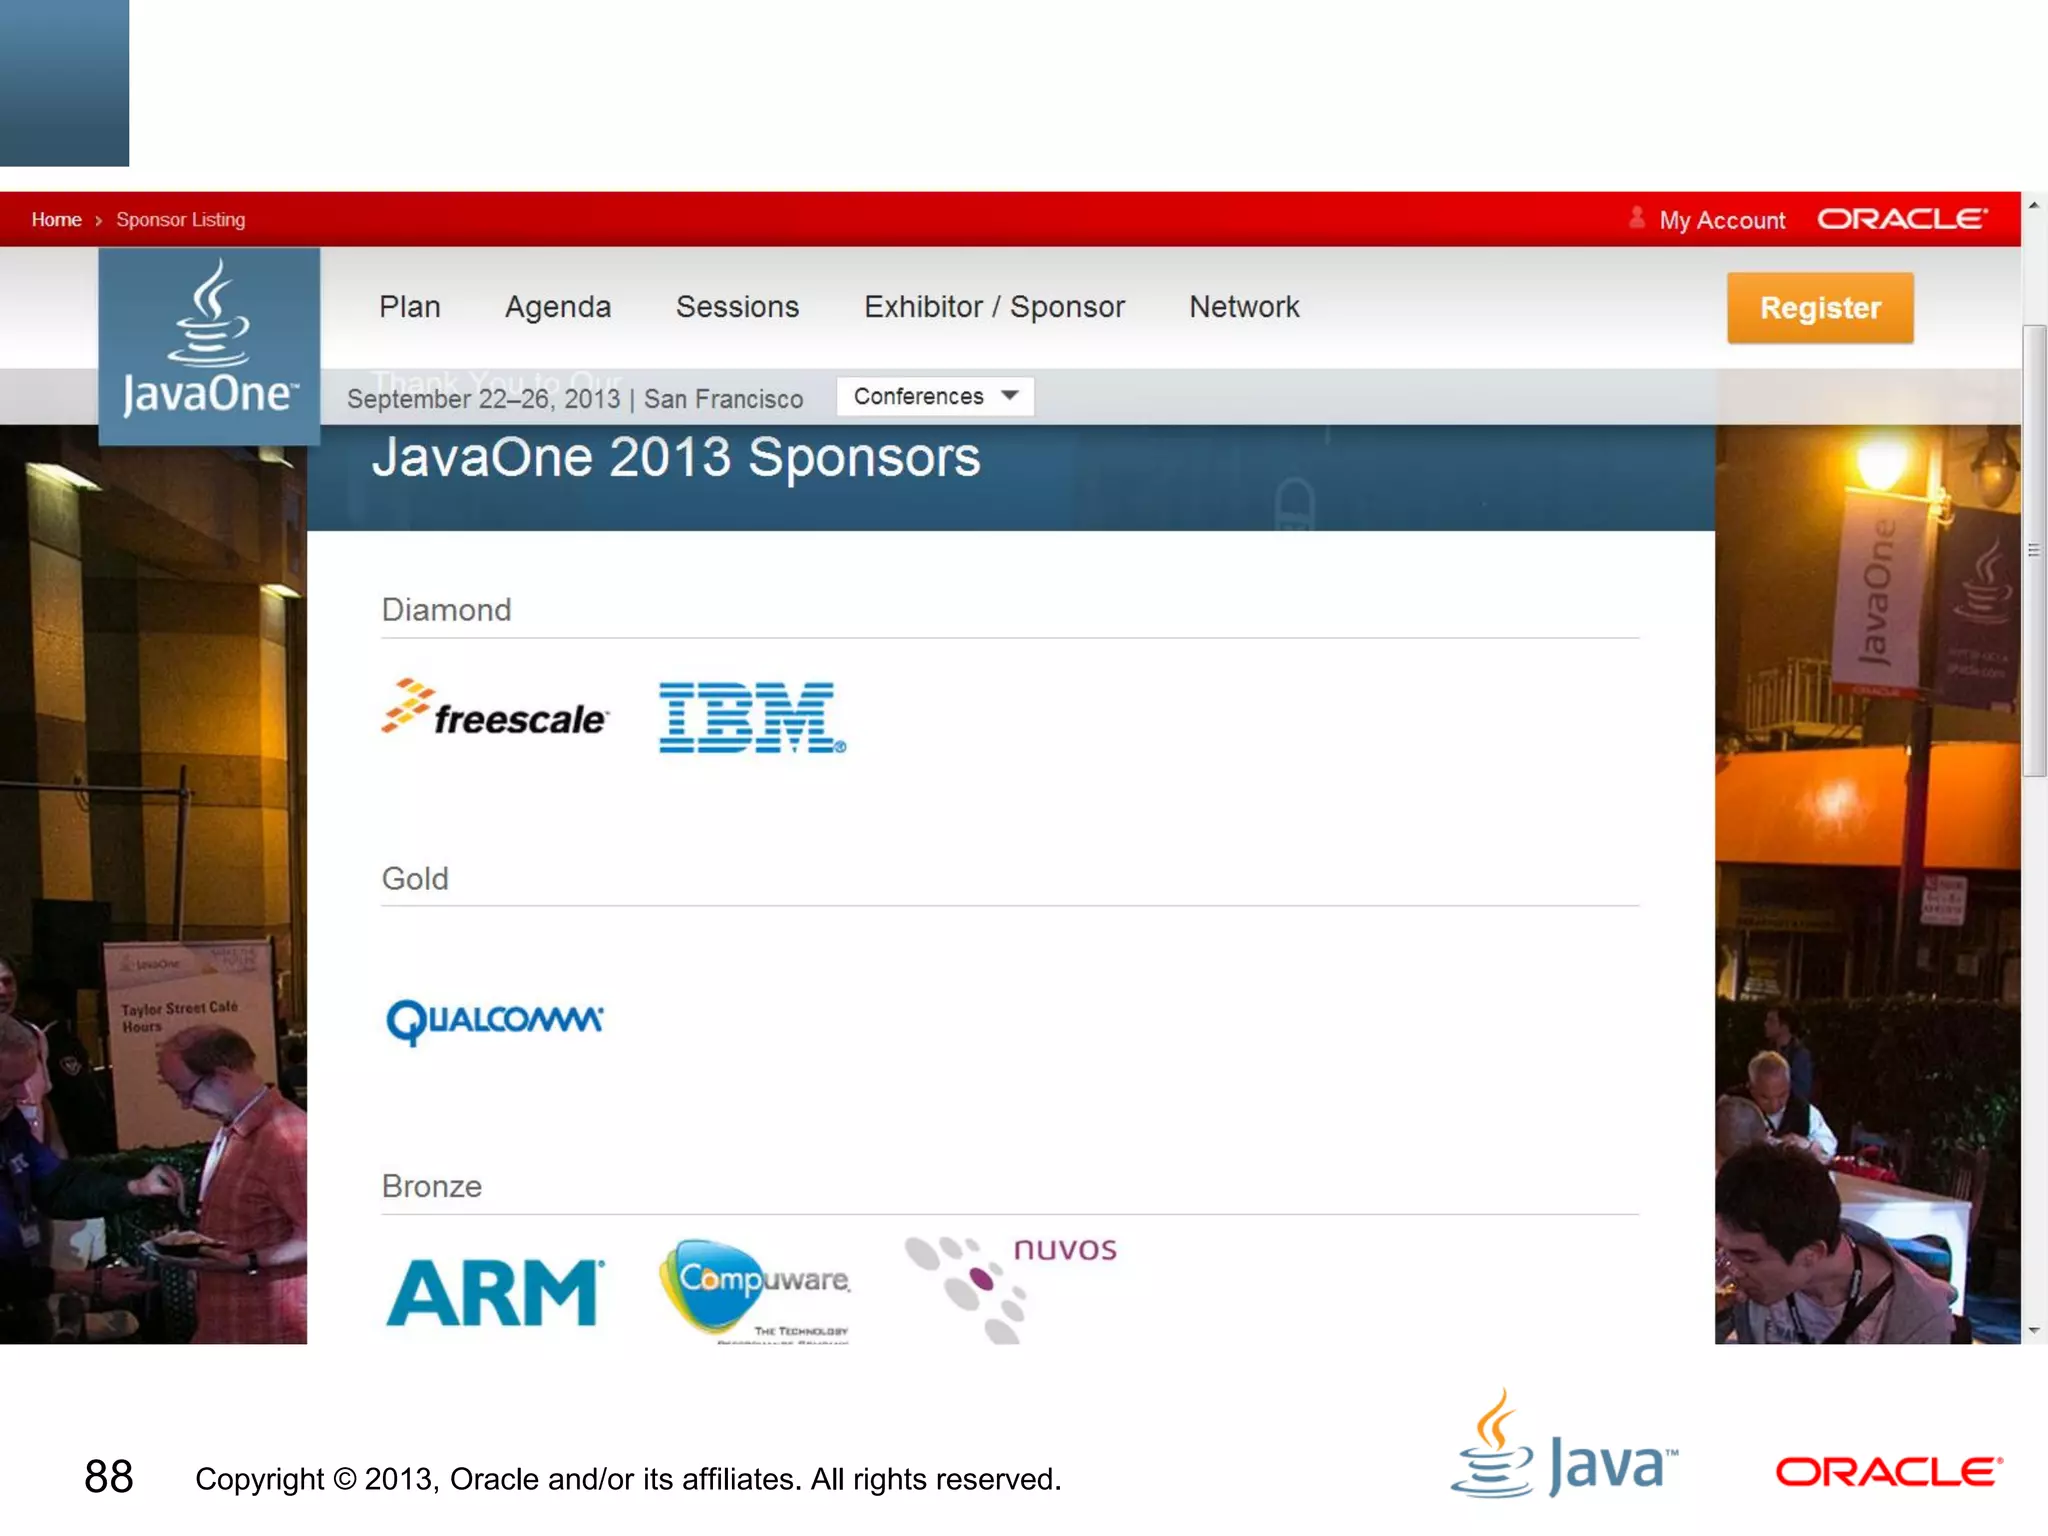Open the Qualcomm sponsor logo
The width and height of the screenshot is (2048, 1536).
pyautogui.click(x=495, y=1021)
